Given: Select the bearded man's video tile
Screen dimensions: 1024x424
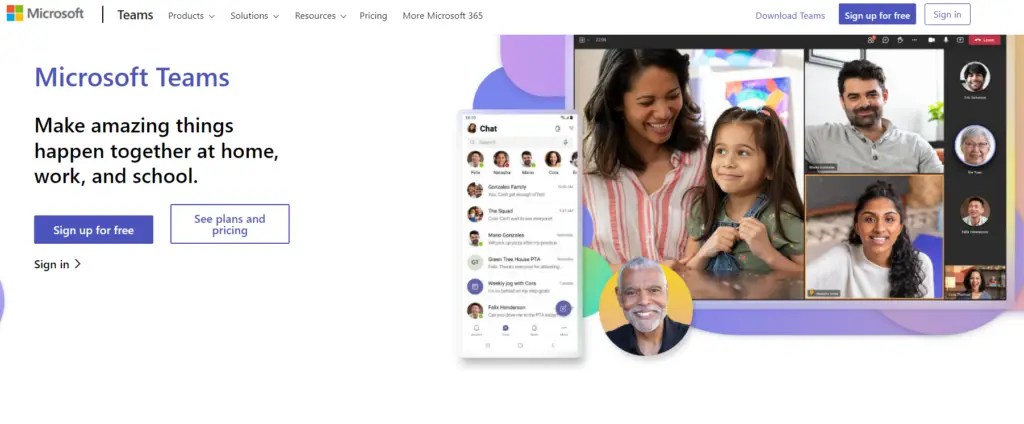Looking at the screenshot, I should [x=874, y=111].
